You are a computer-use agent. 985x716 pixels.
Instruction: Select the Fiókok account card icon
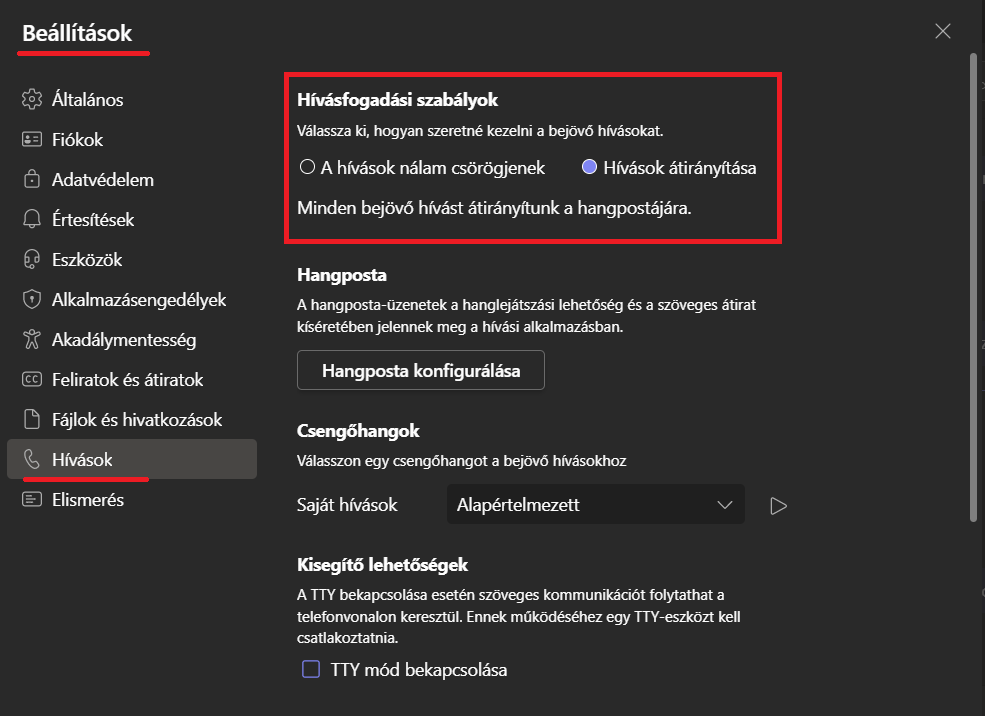[x=32, y=139]
